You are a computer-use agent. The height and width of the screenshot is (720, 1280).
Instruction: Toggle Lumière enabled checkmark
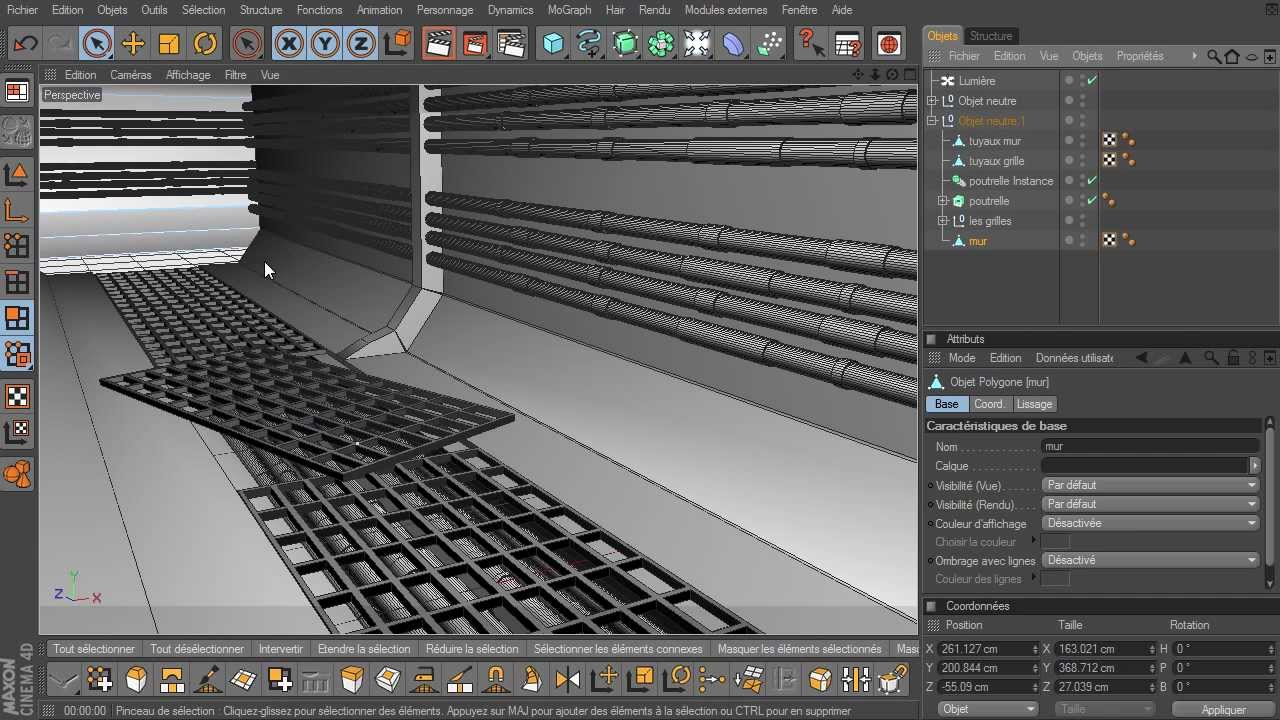pyautogui.click(x=1092, y=81)
